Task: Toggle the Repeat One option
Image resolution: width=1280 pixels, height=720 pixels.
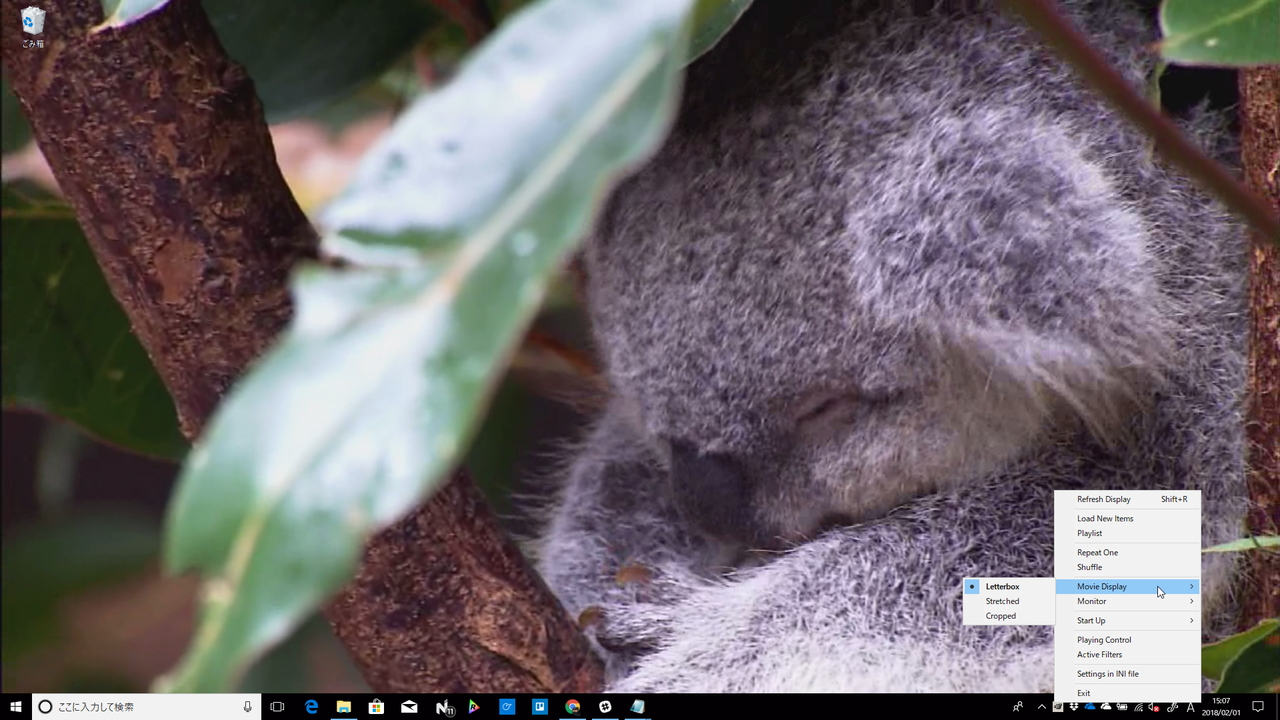Action: coord(1128,552)
